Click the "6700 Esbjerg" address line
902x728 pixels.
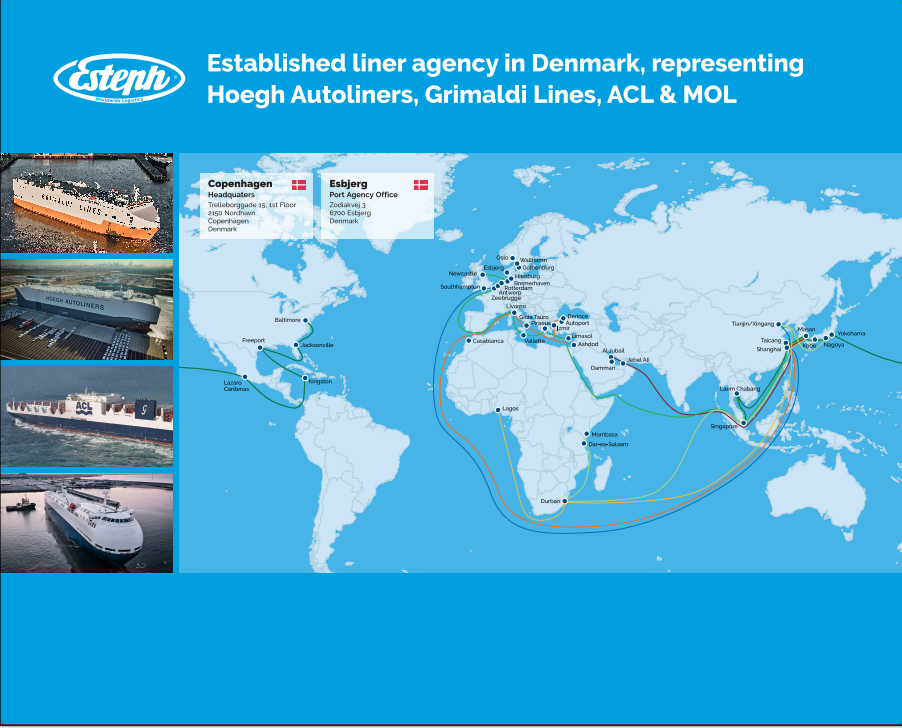click(350, 213)
